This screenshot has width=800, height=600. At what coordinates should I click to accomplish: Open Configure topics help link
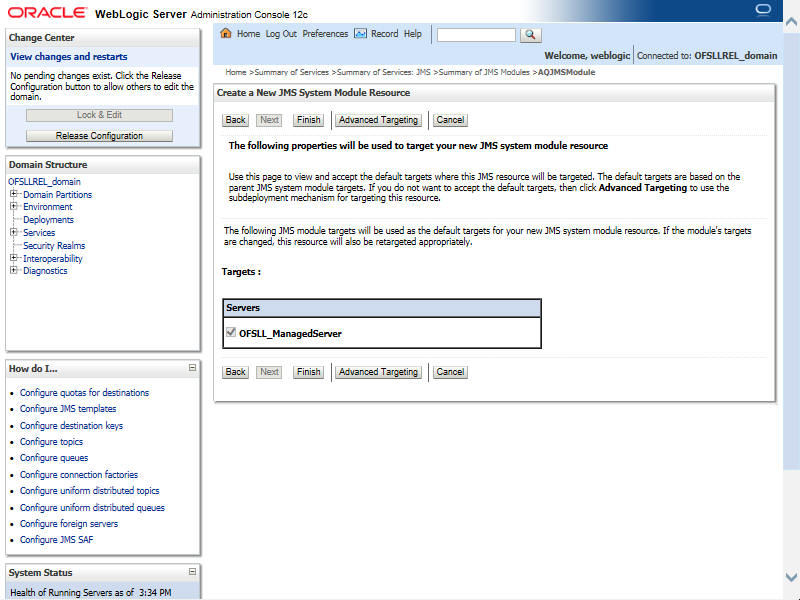(51, 442)
